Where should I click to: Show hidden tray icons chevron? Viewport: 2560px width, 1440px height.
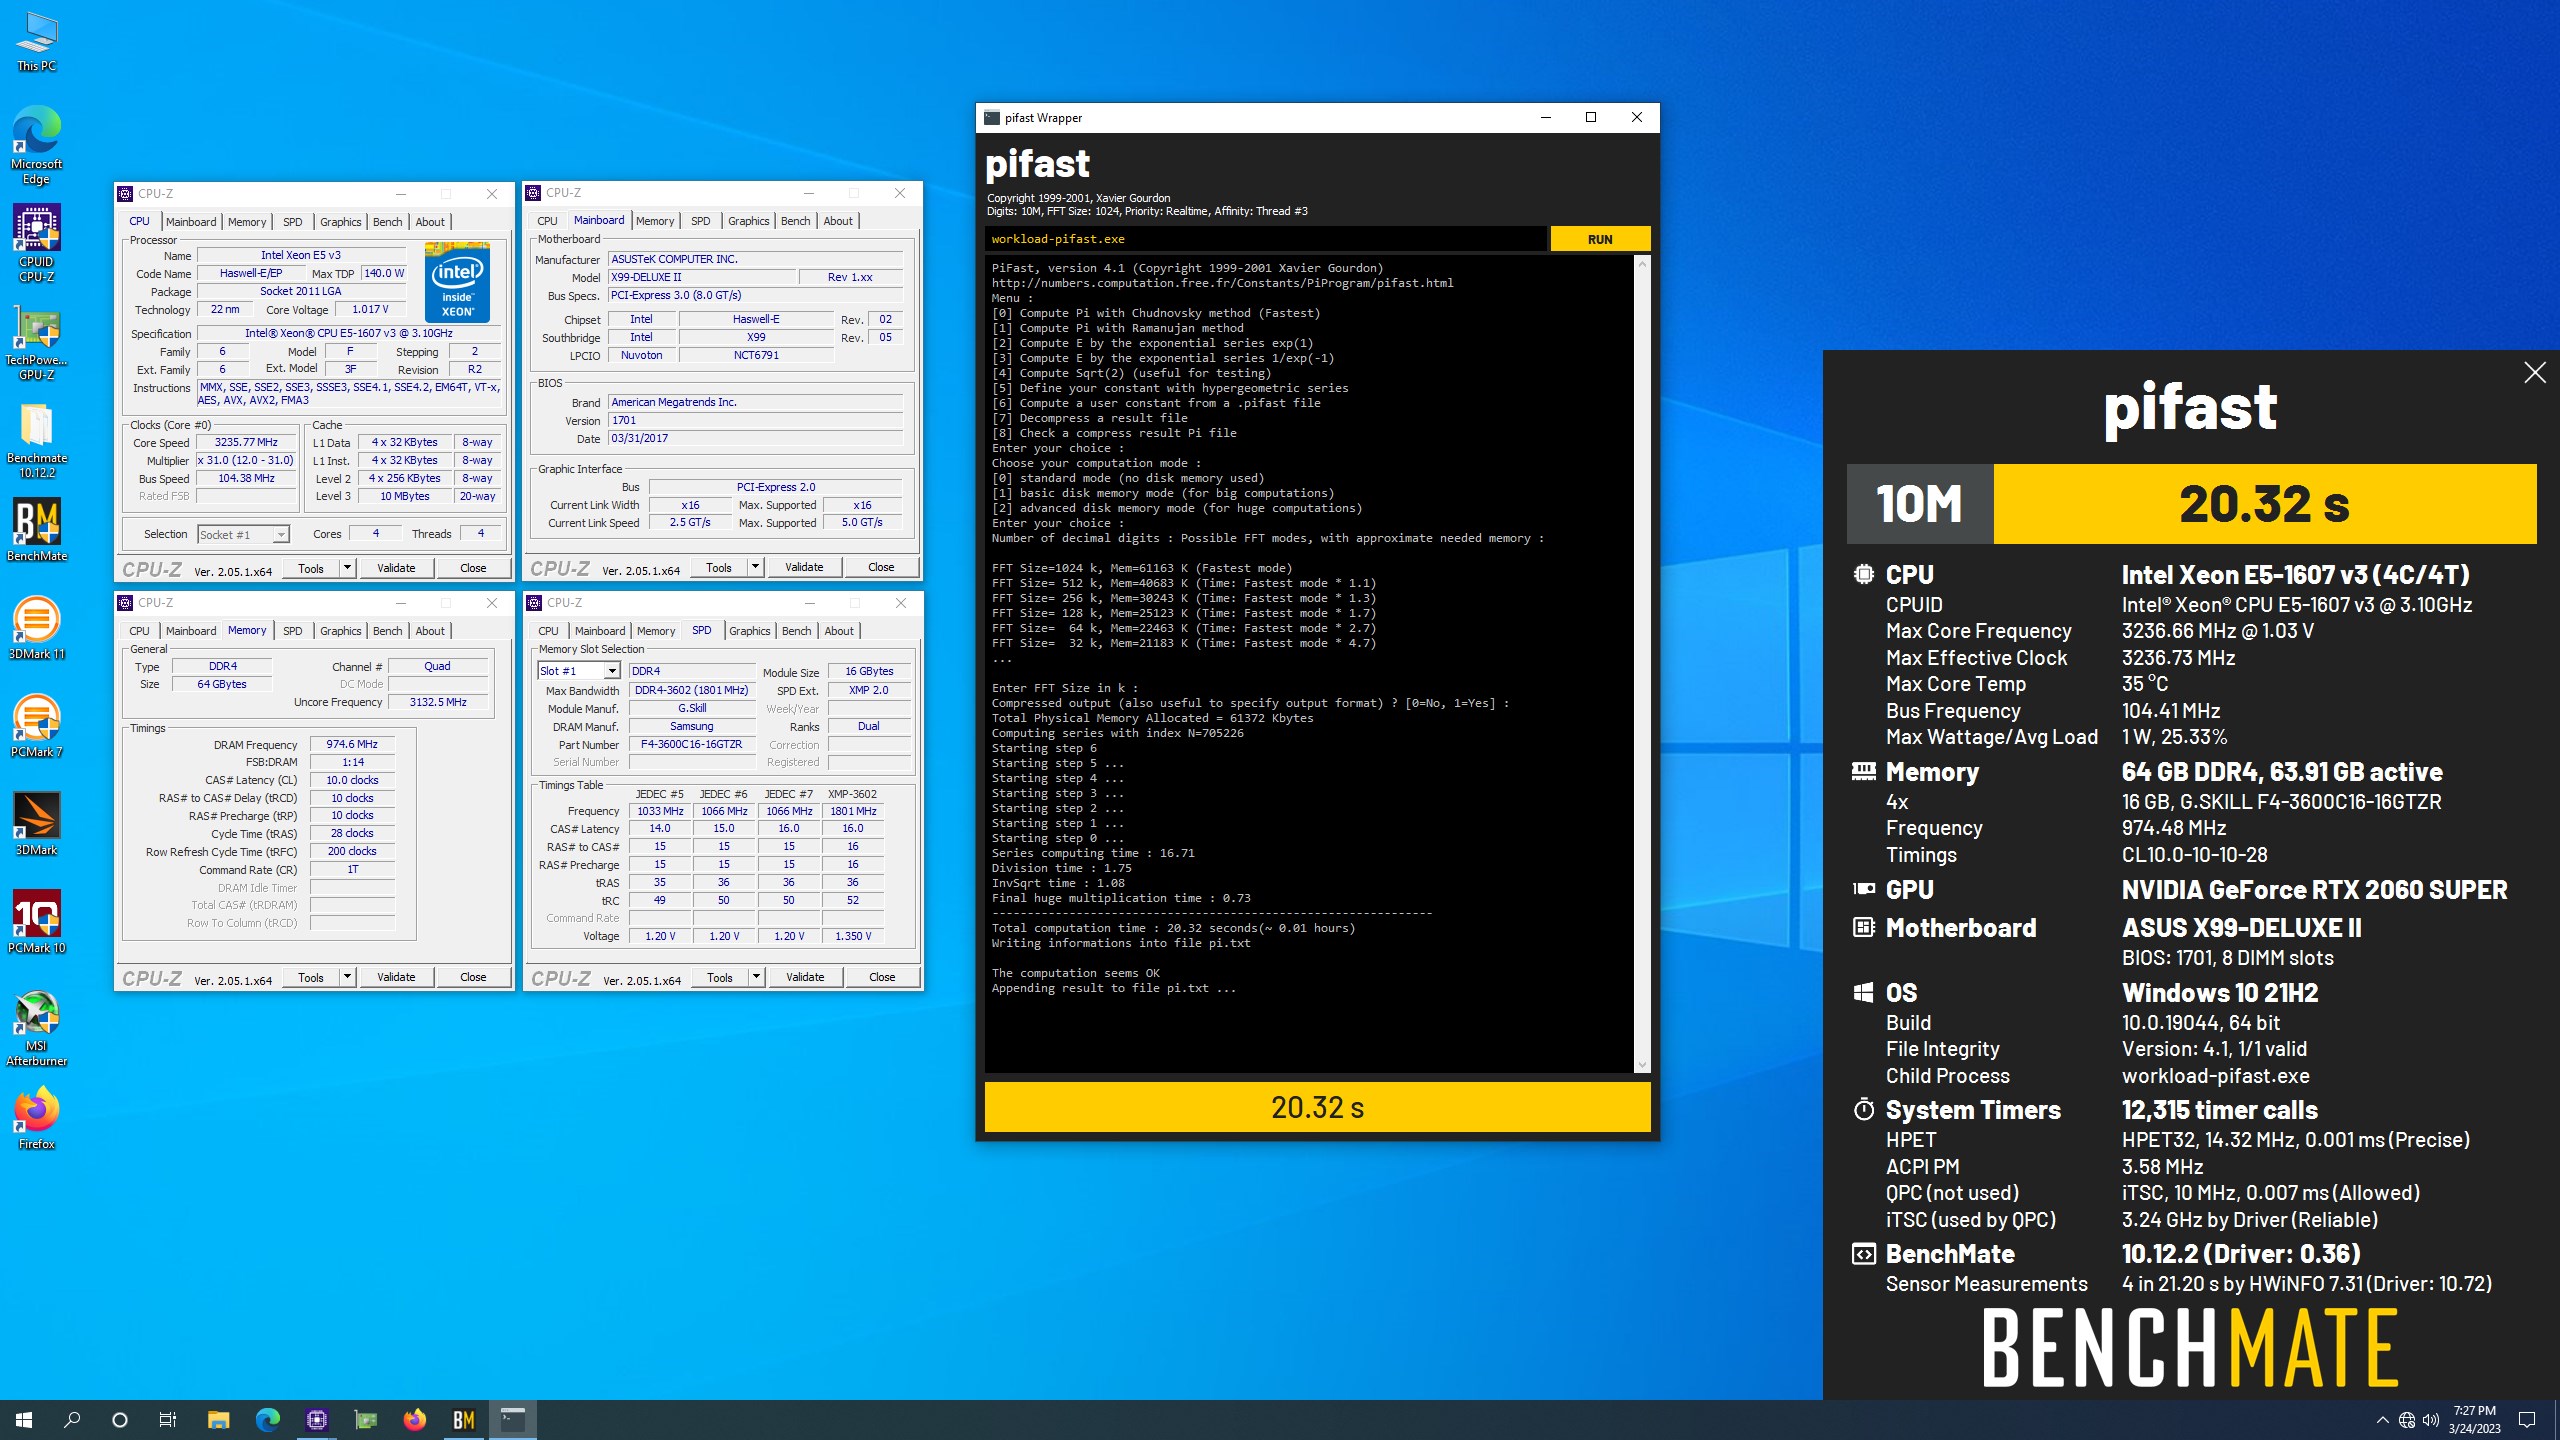pos(2382,1420)
